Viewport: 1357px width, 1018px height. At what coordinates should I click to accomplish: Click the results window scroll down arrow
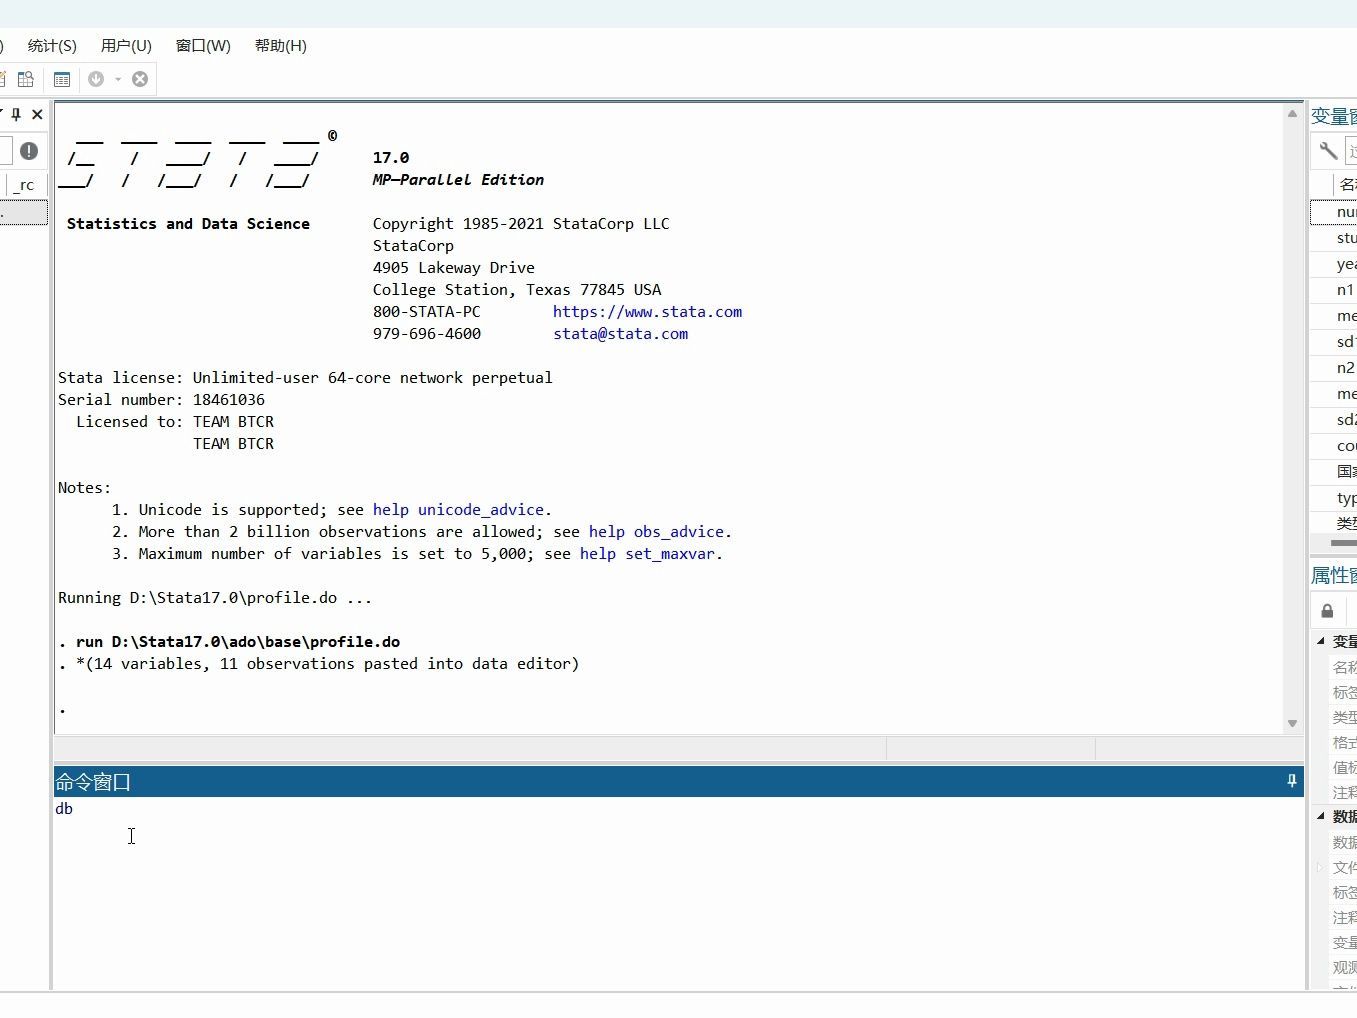click(x=1292, y=723)
